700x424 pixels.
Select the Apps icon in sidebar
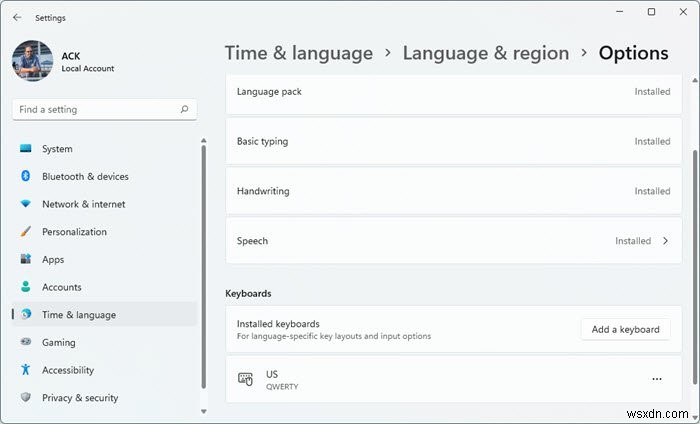[x=26, y=259]
